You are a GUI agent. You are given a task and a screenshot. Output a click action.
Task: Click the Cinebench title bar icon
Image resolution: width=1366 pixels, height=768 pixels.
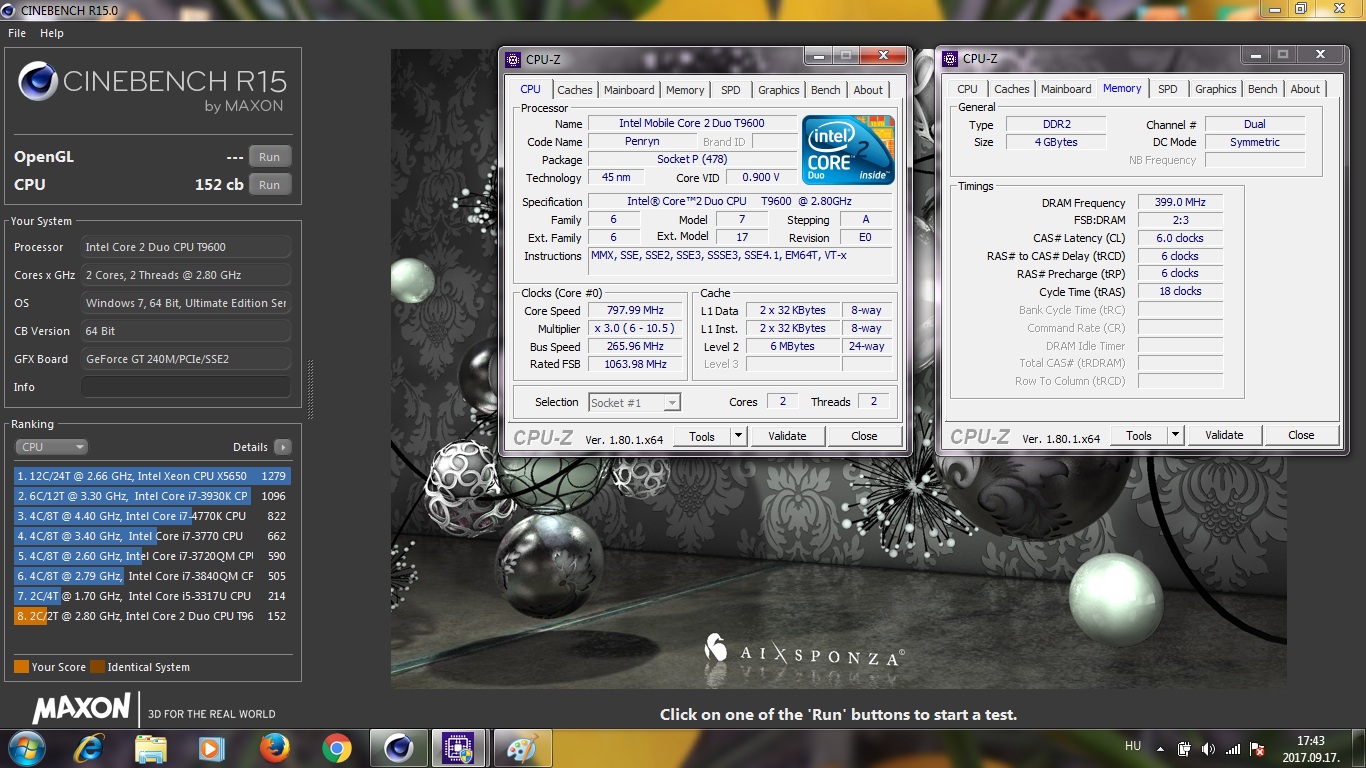8,9
